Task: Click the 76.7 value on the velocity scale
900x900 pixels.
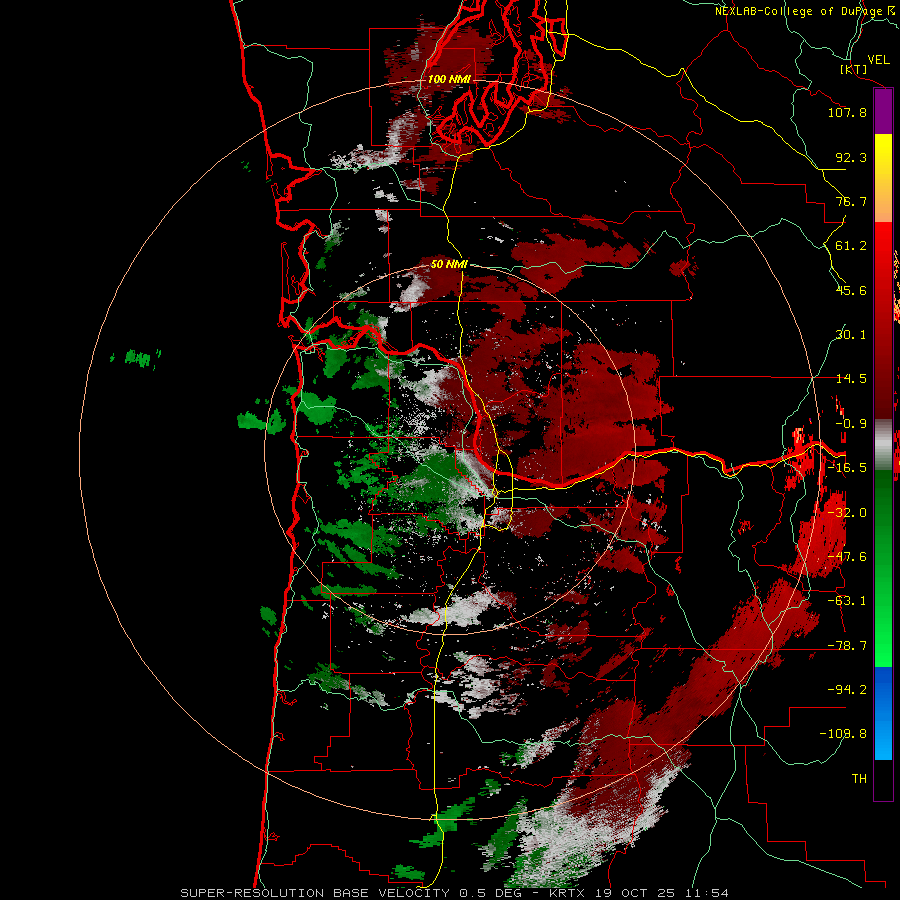Action: pyautogui.click(x=851, y=201)
